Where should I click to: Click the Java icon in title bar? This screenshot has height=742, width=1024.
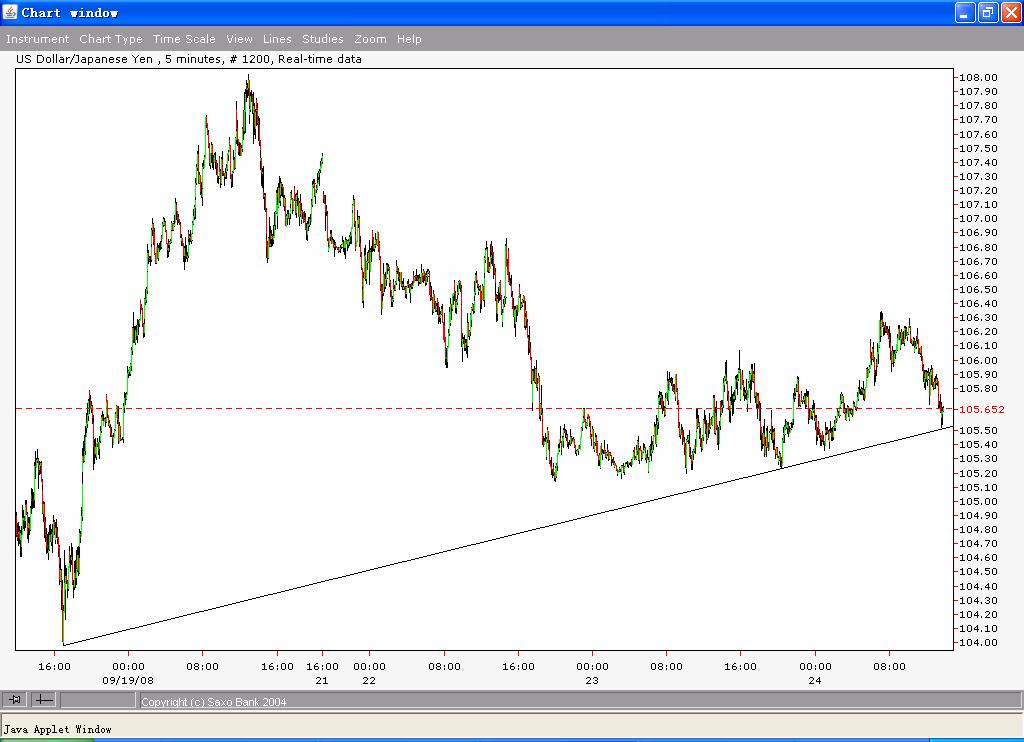point(10,12)
